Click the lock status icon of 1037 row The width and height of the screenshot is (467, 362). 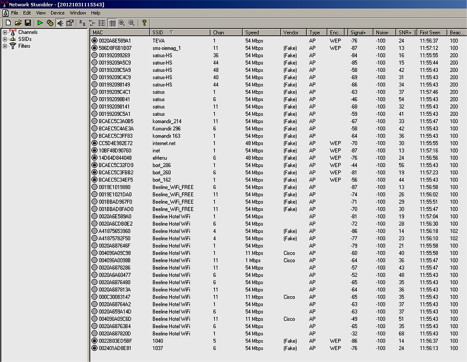(94, 348)
